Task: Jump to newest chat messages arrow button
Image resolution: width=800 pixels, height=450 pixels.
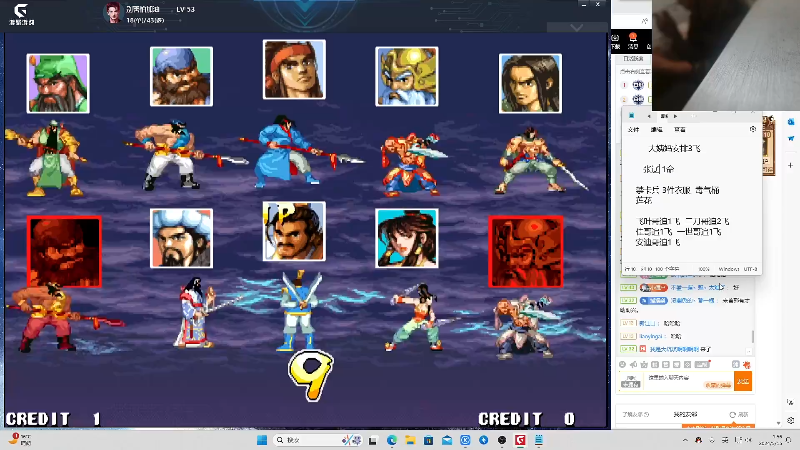Action: 748,351
